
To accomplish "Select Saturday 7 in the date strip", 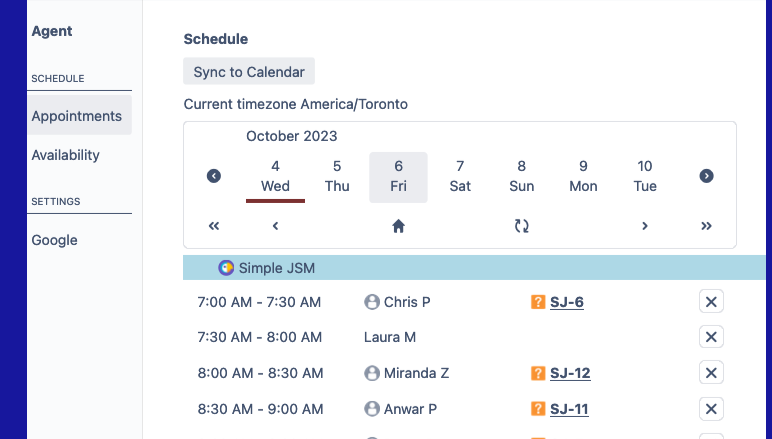I will click(x=460, y=176).
